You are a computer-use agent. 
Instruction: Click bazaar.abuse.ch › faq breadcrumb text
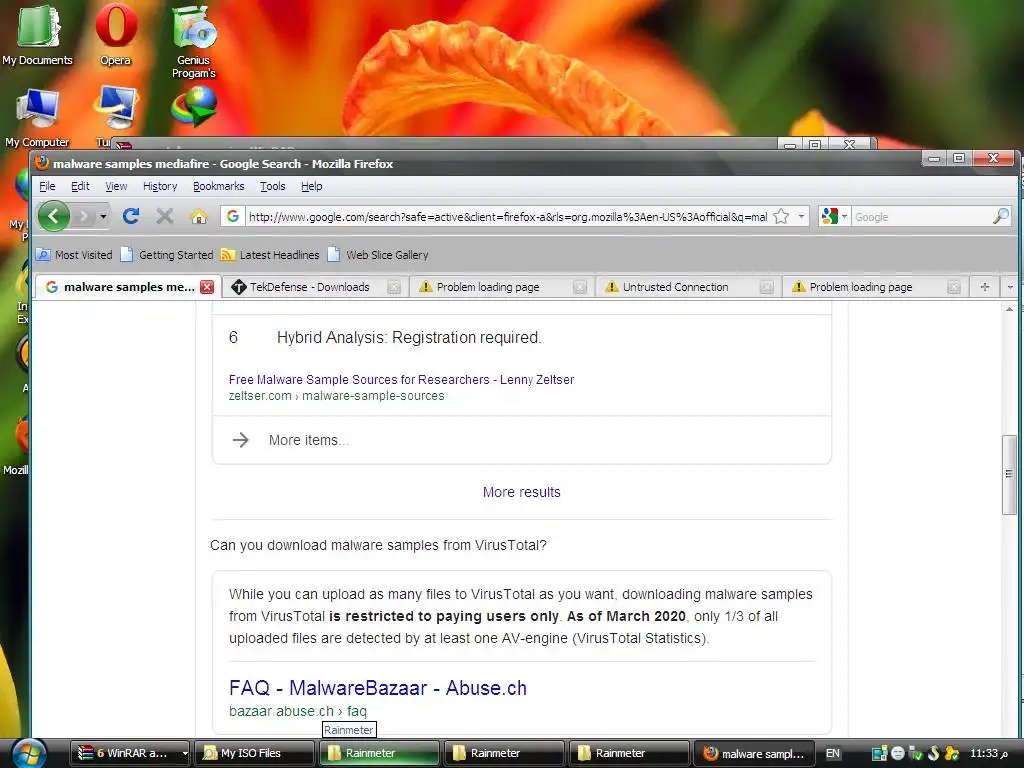(x=298, y=711)
